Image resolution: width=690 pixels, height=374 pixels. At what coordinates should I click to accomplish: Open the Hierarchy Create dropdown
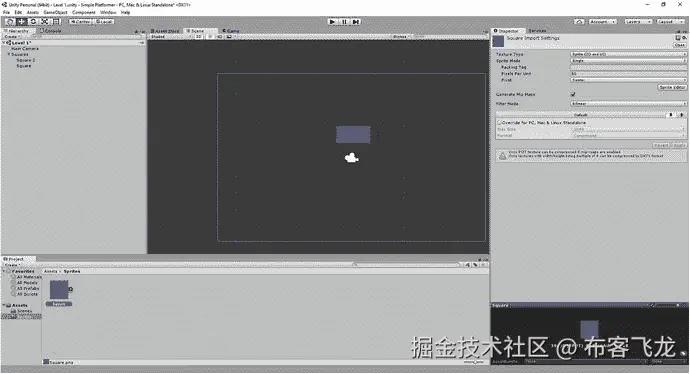[x=11, y=37]
